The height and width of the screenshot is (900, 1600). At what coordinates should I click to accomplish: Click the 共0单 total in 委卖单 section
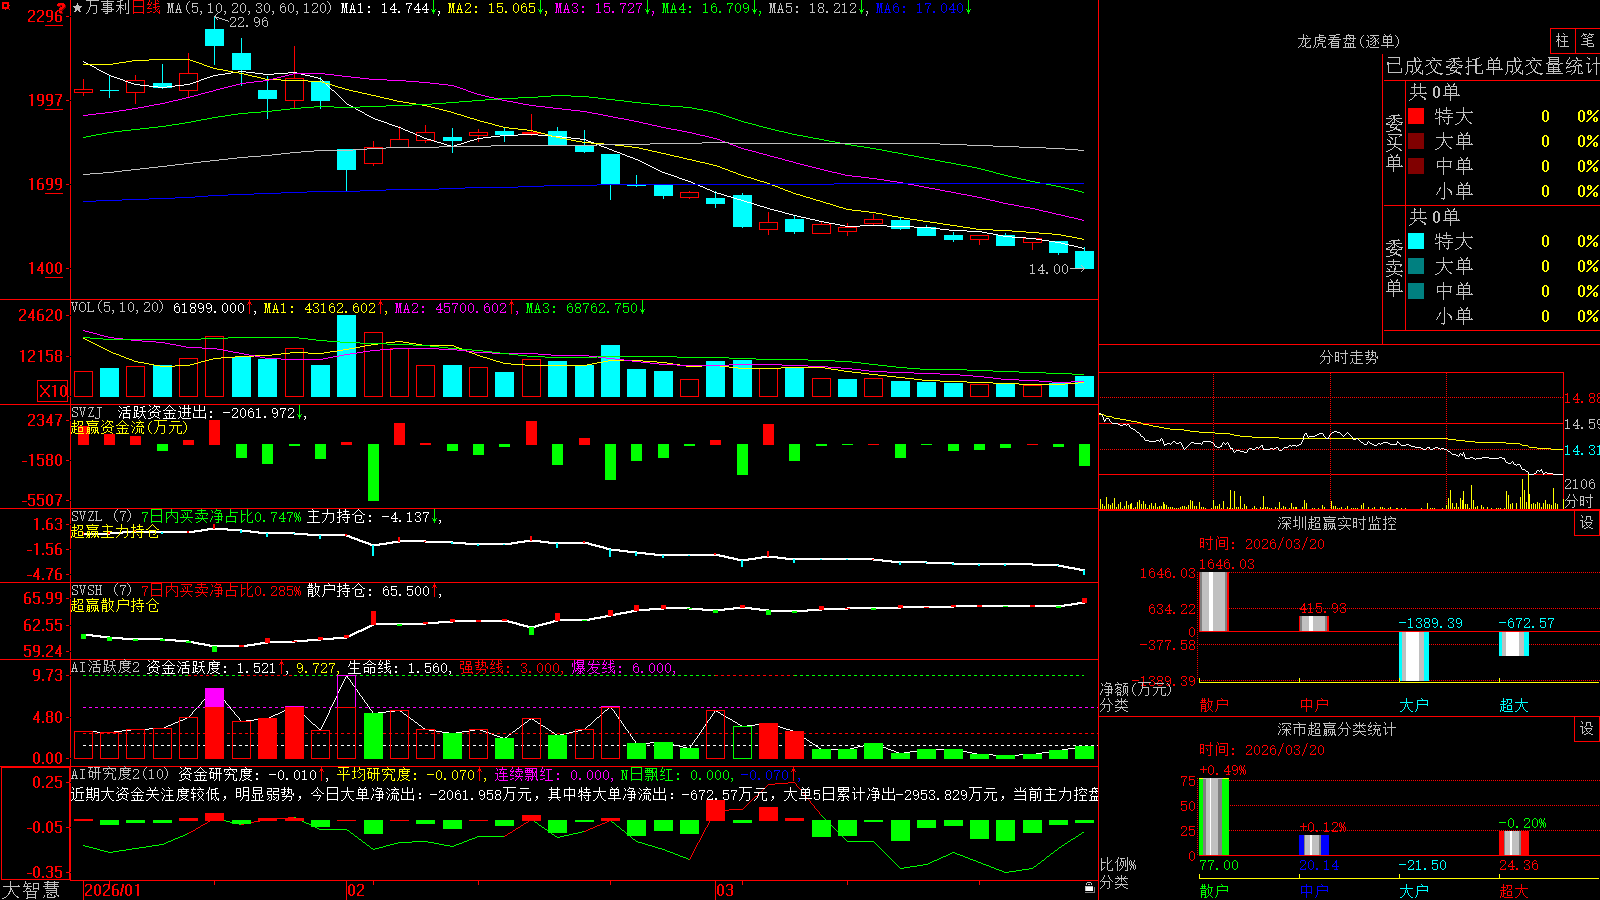(1434, 216)
